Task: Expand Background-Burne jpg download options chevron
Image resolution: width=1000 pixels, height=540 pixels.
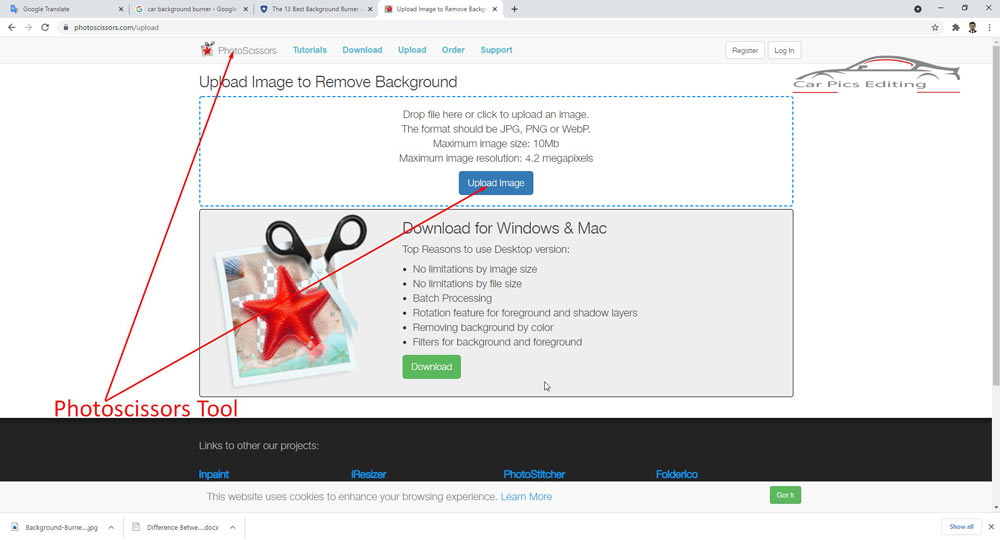Action: tap(111, 527)
